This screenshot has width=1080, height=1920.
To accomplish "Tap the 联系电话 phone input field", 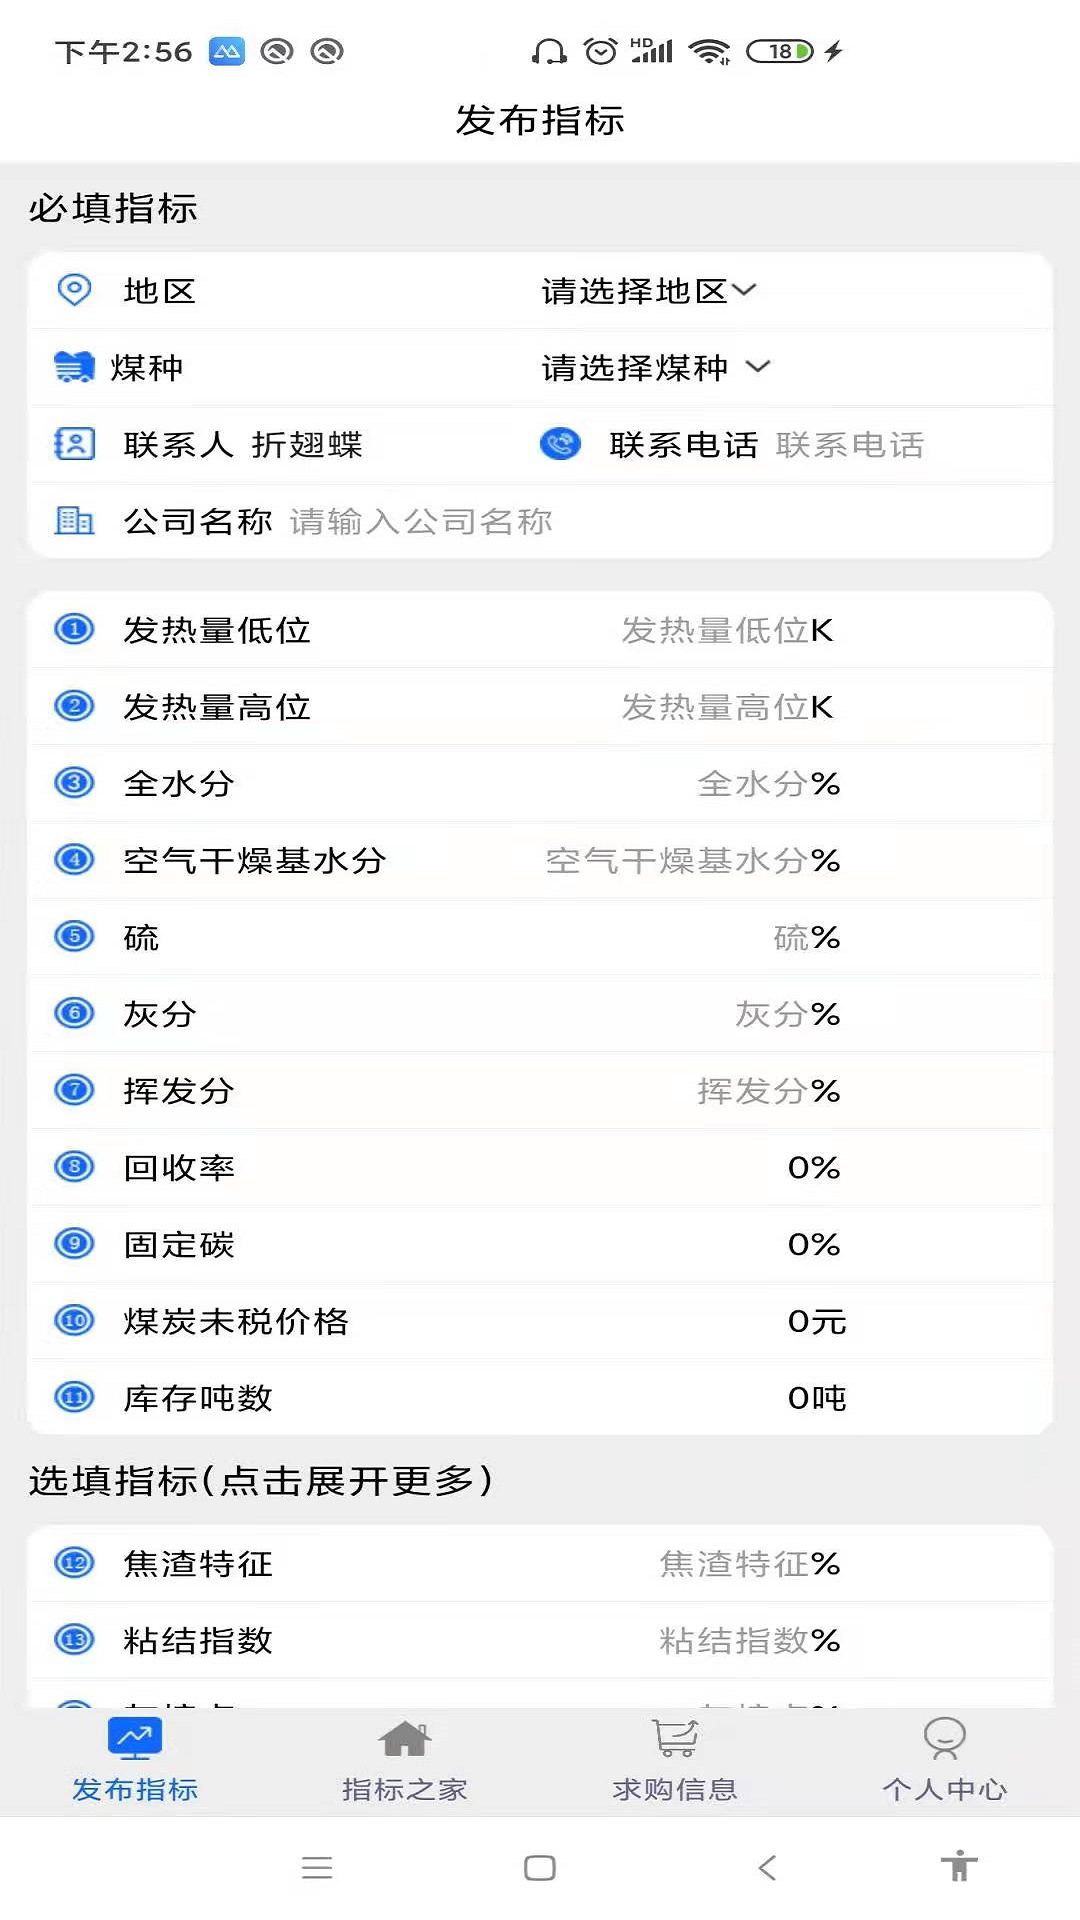I will tap(850, 445).
